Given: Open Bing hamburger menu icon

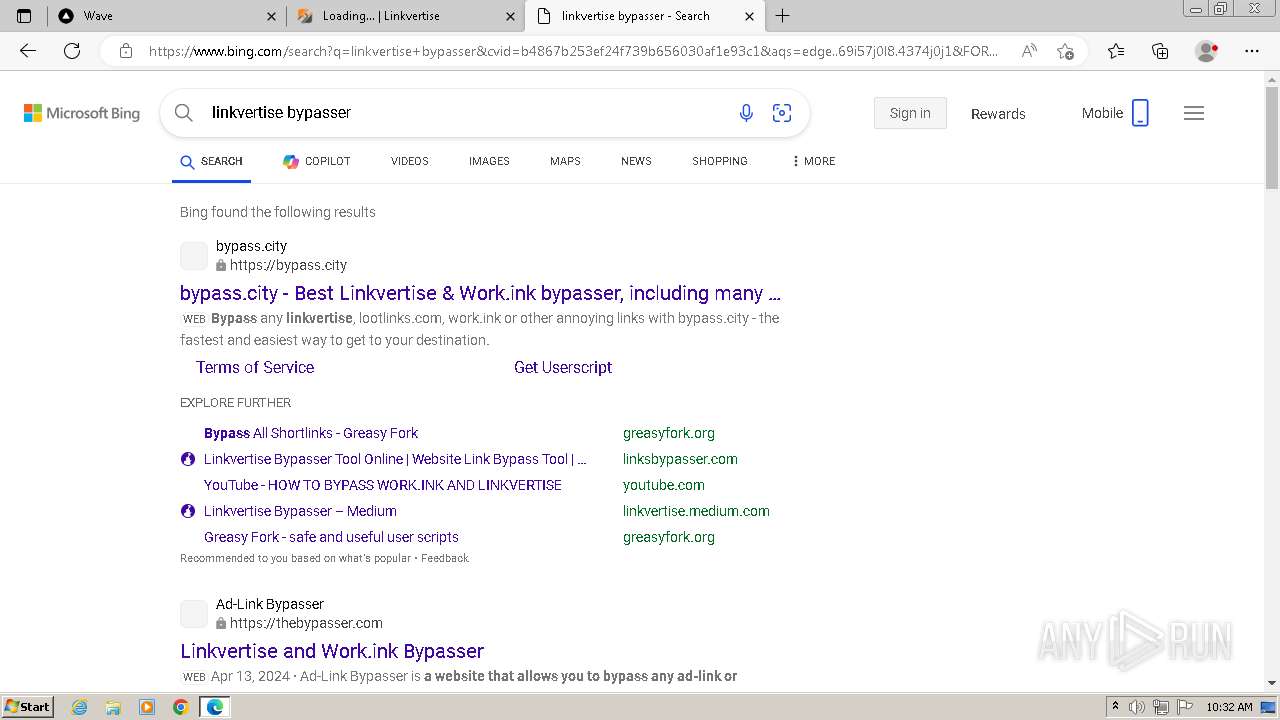Looking at the screenshot, I should 1194,113.
